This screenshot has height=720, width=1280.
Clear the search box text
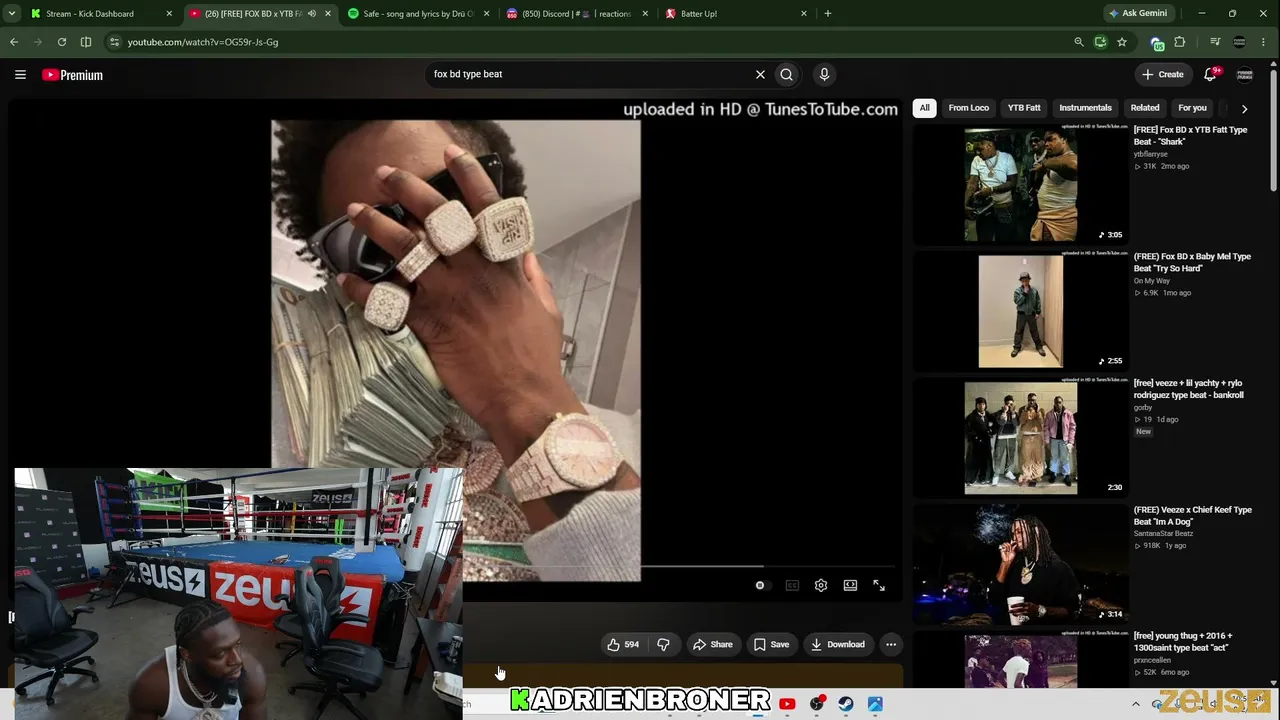[x=760, y=74]
